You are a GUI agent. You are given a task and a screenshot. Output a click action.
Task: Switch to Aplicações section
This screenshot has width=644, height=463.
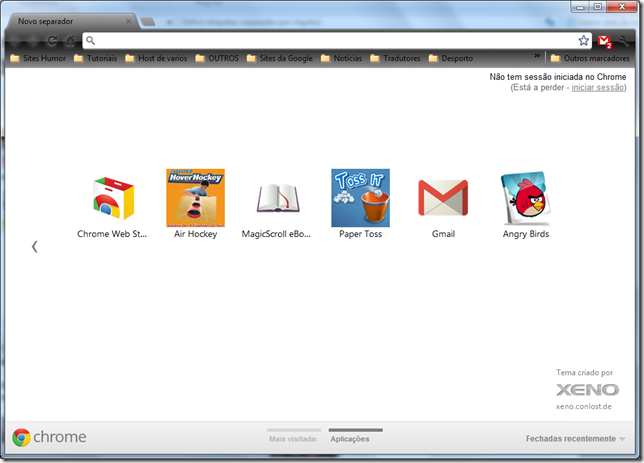point(356,437)
